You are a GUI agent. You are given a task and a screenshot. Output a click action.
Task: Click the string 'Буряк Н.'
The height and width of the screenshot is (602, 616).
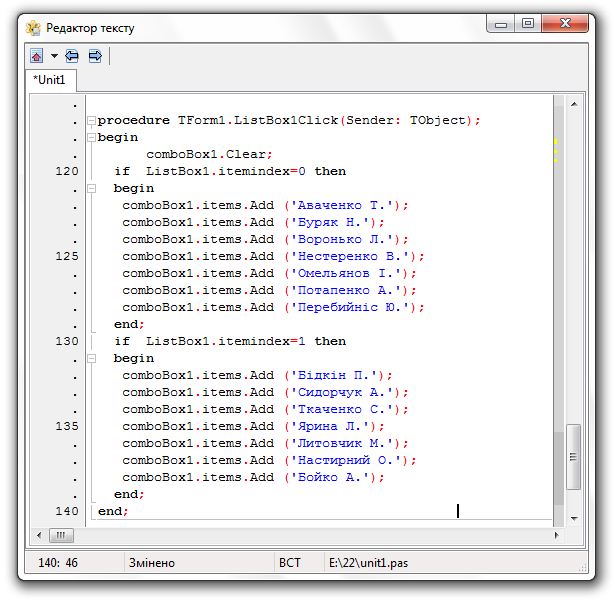coord(330,222)
